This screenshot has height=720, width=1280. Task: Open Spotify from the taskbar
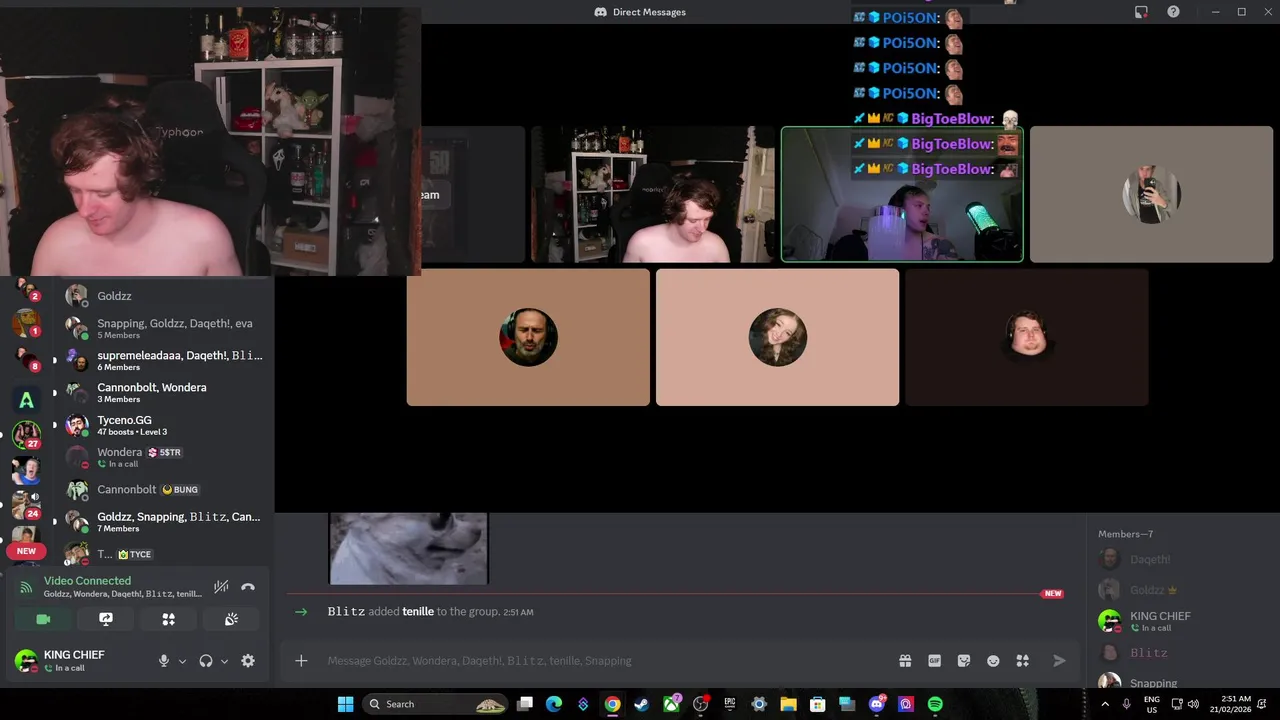tap(935, 704)
